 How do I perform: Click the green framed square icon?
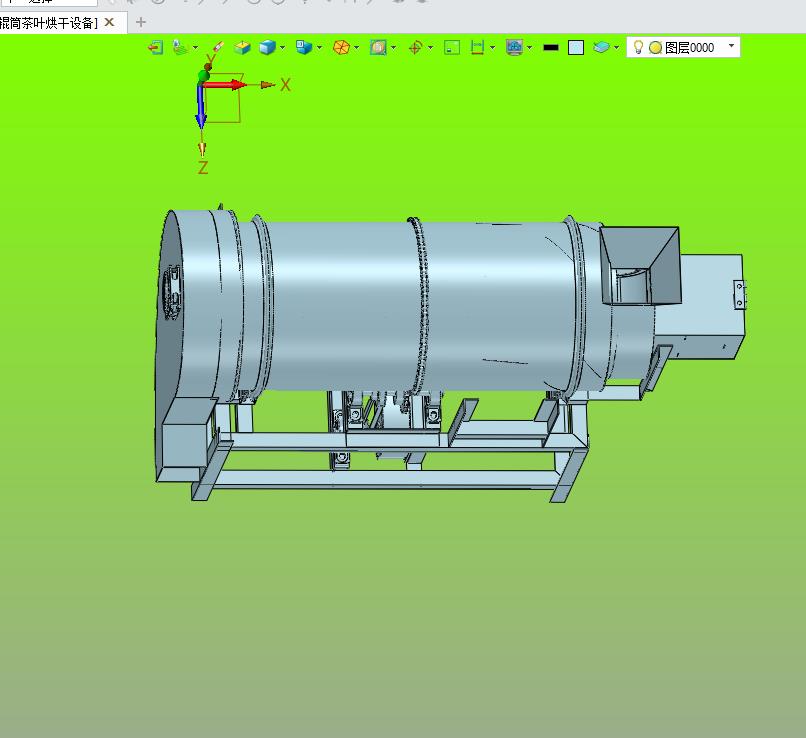[452, 47]
